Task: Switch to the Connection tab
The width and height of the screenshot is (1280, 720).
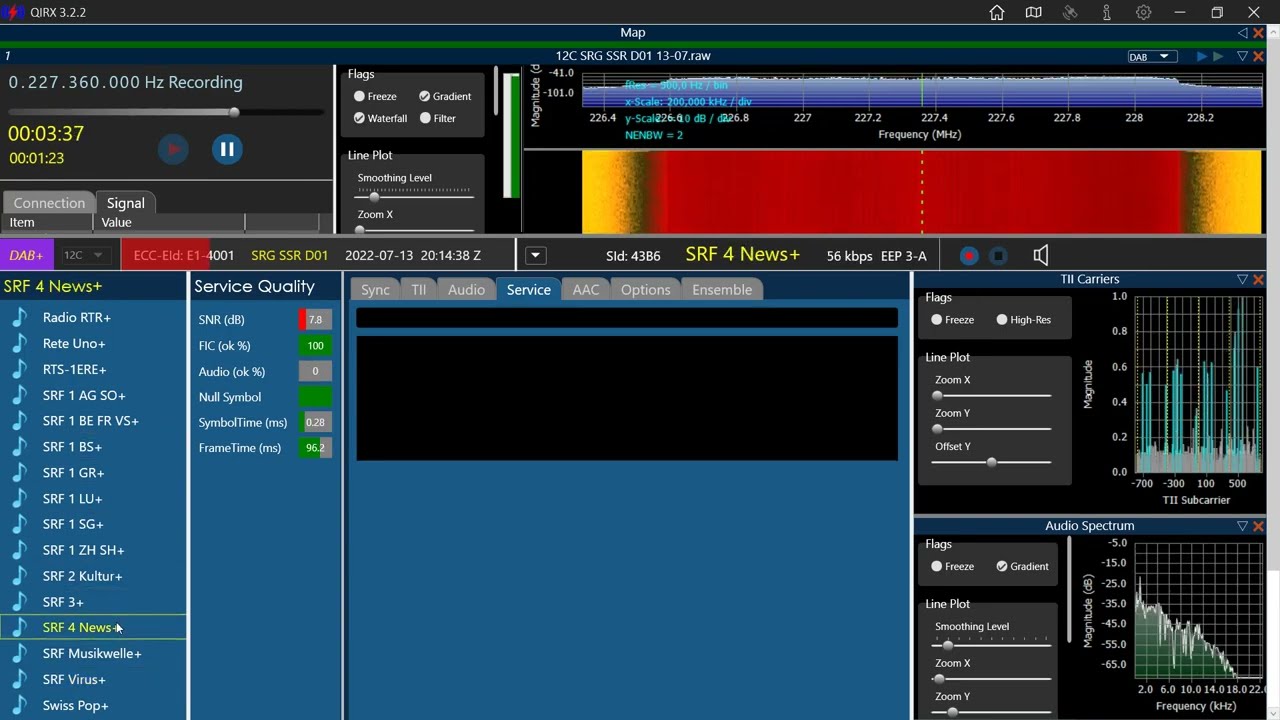Action: (x=49, y=203)
